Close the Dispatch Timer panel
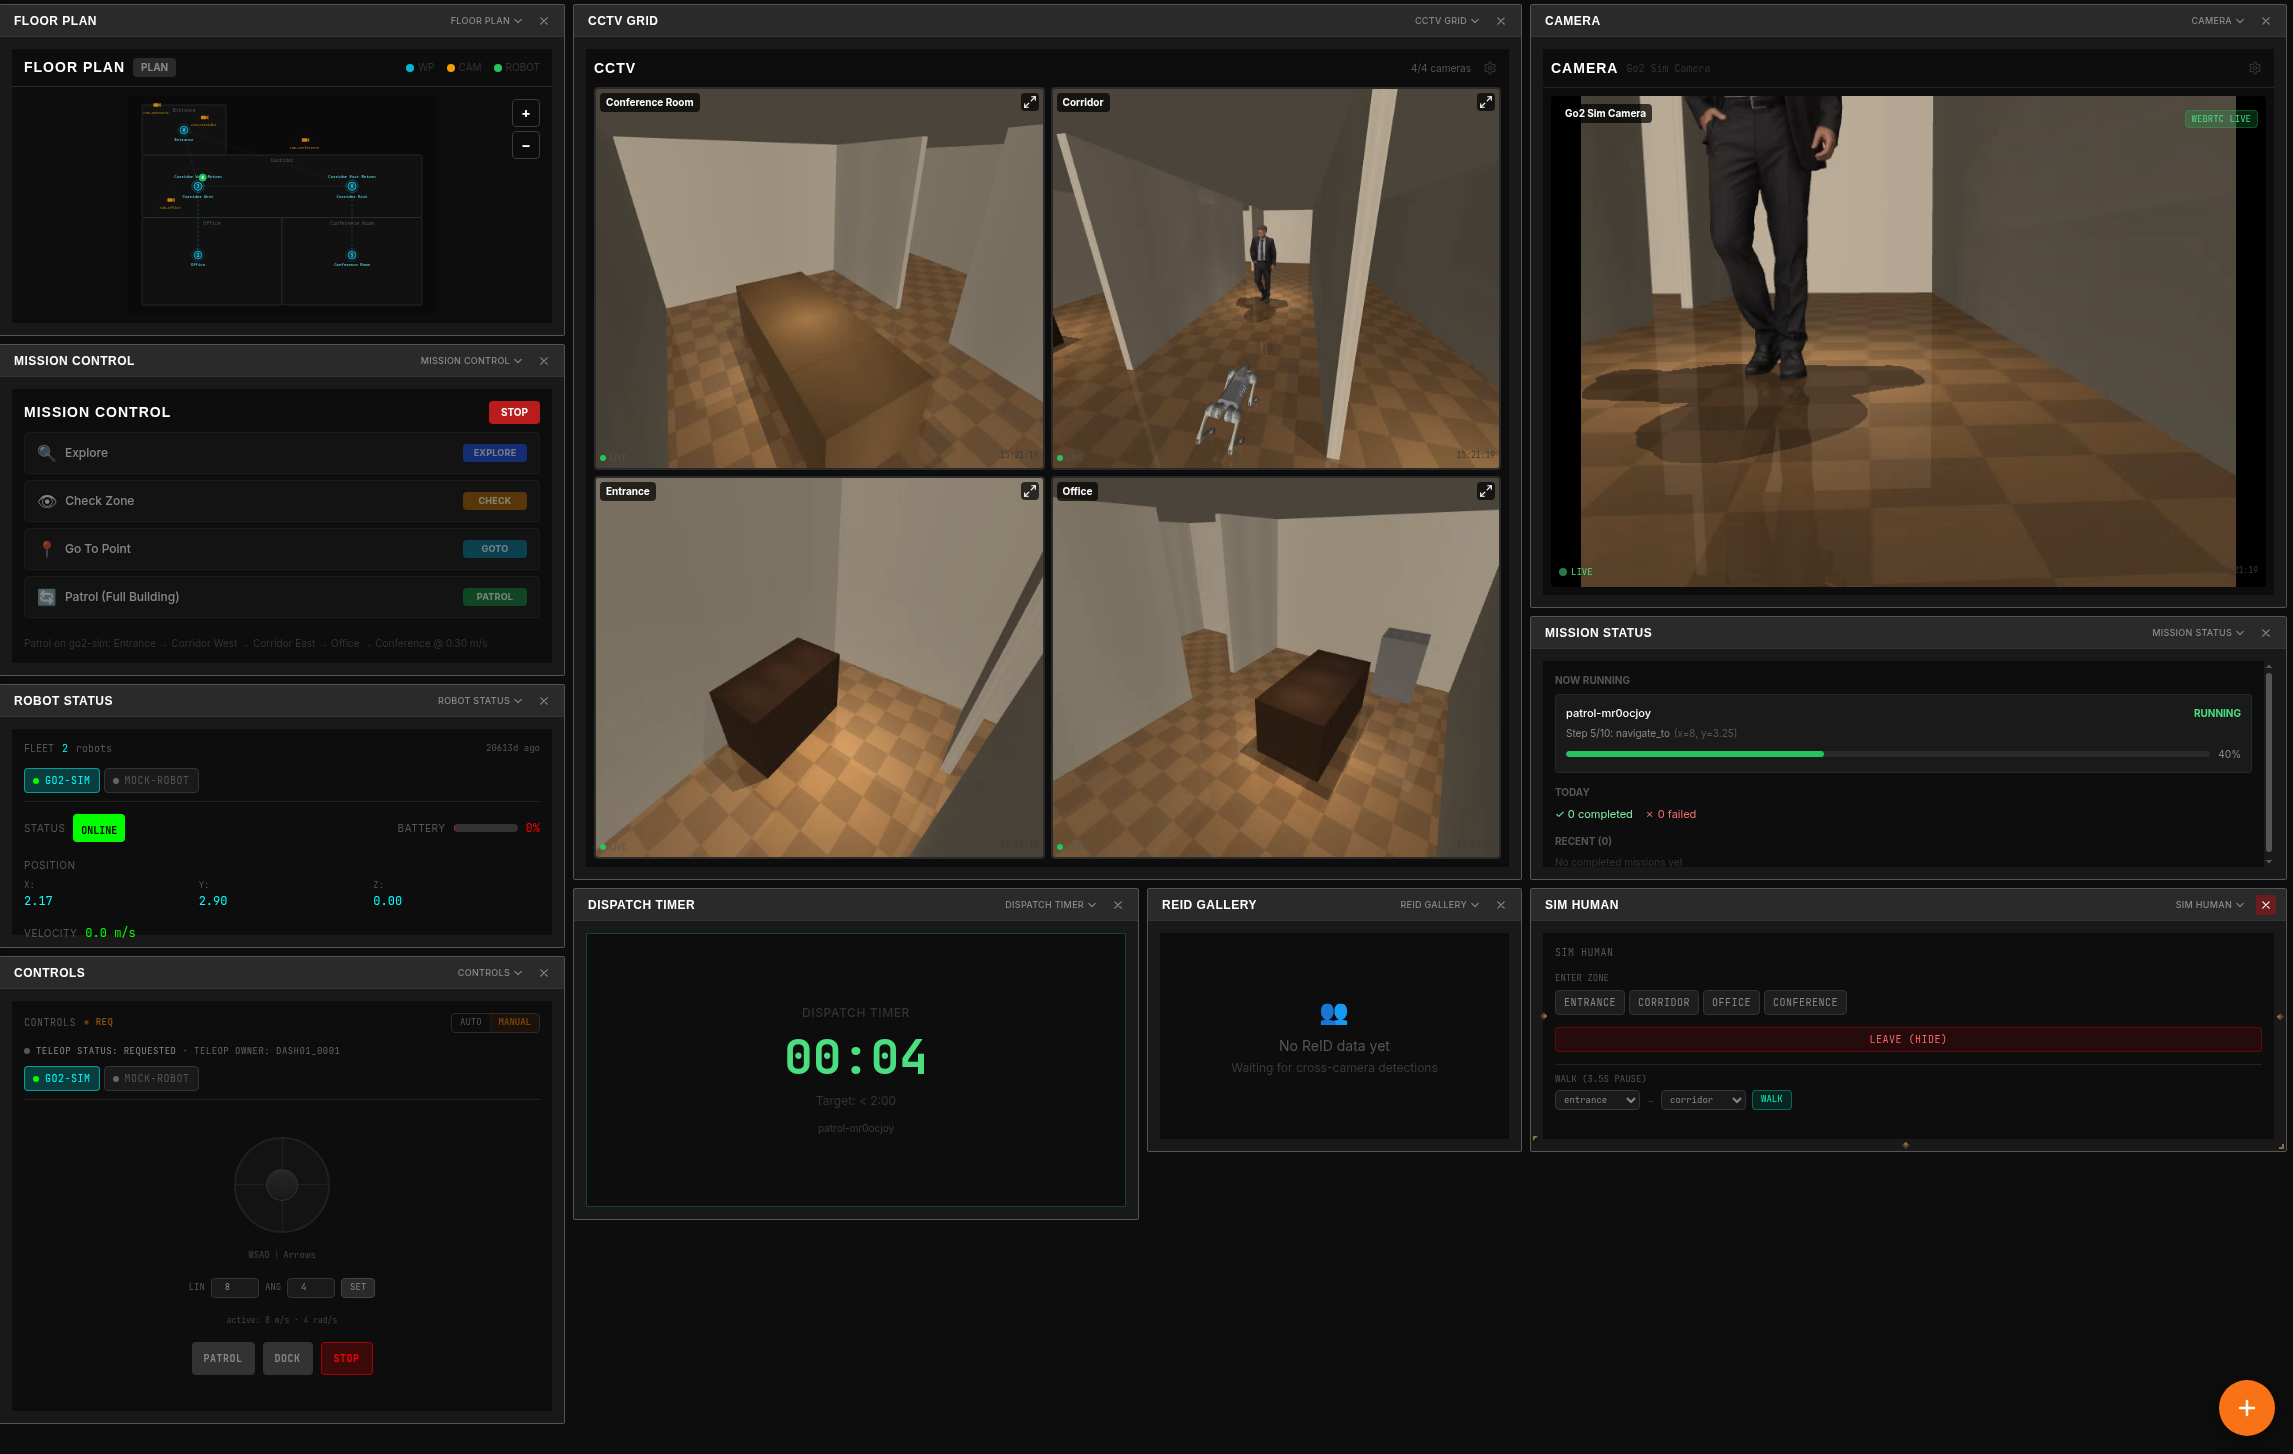The width and height of the screenshot is (2293, 1454). [1118, 905]
